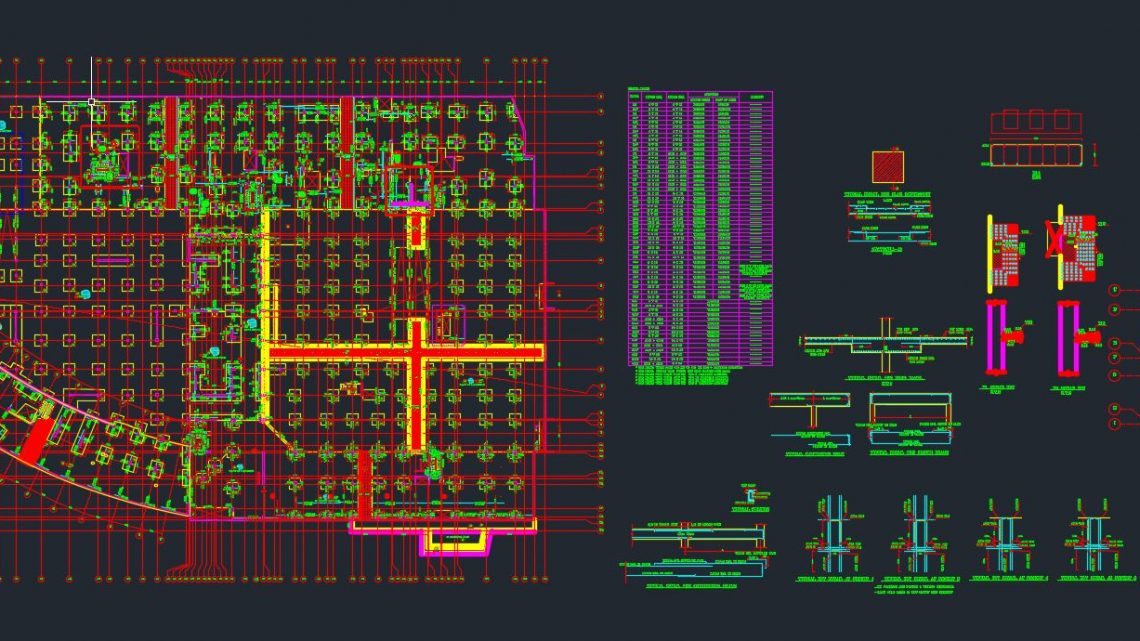This screenshot has width=1140, height=641.
Task: Select the T-shaped beam section detail
Action: click(x=810, y=411)
